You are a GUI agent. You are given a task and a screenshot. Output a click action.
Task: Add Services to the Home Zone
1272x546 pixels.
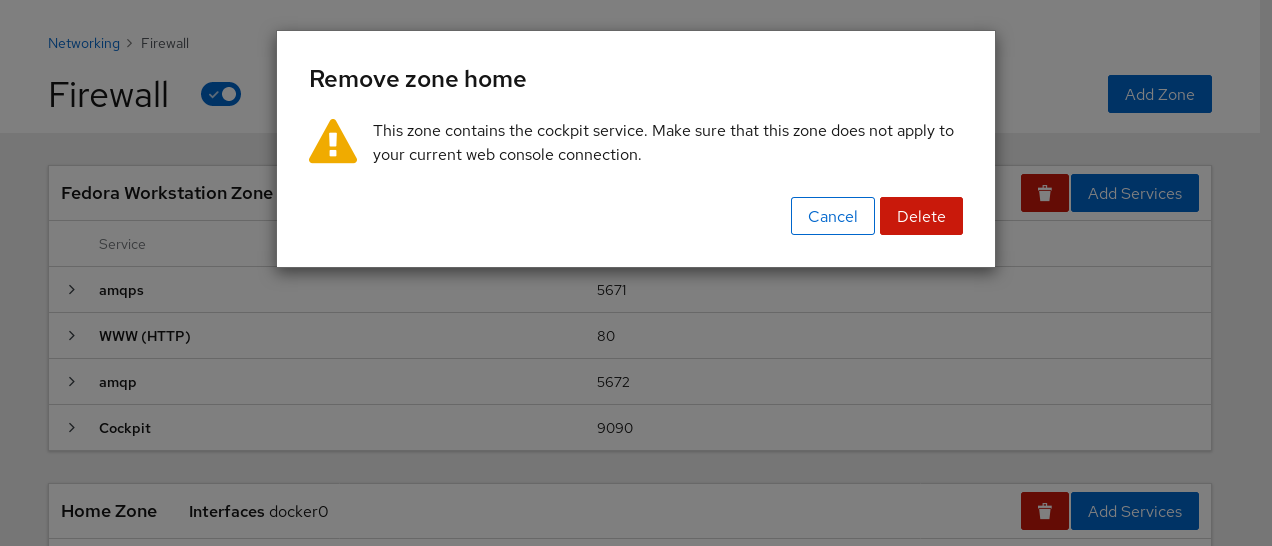[1134, 511]
